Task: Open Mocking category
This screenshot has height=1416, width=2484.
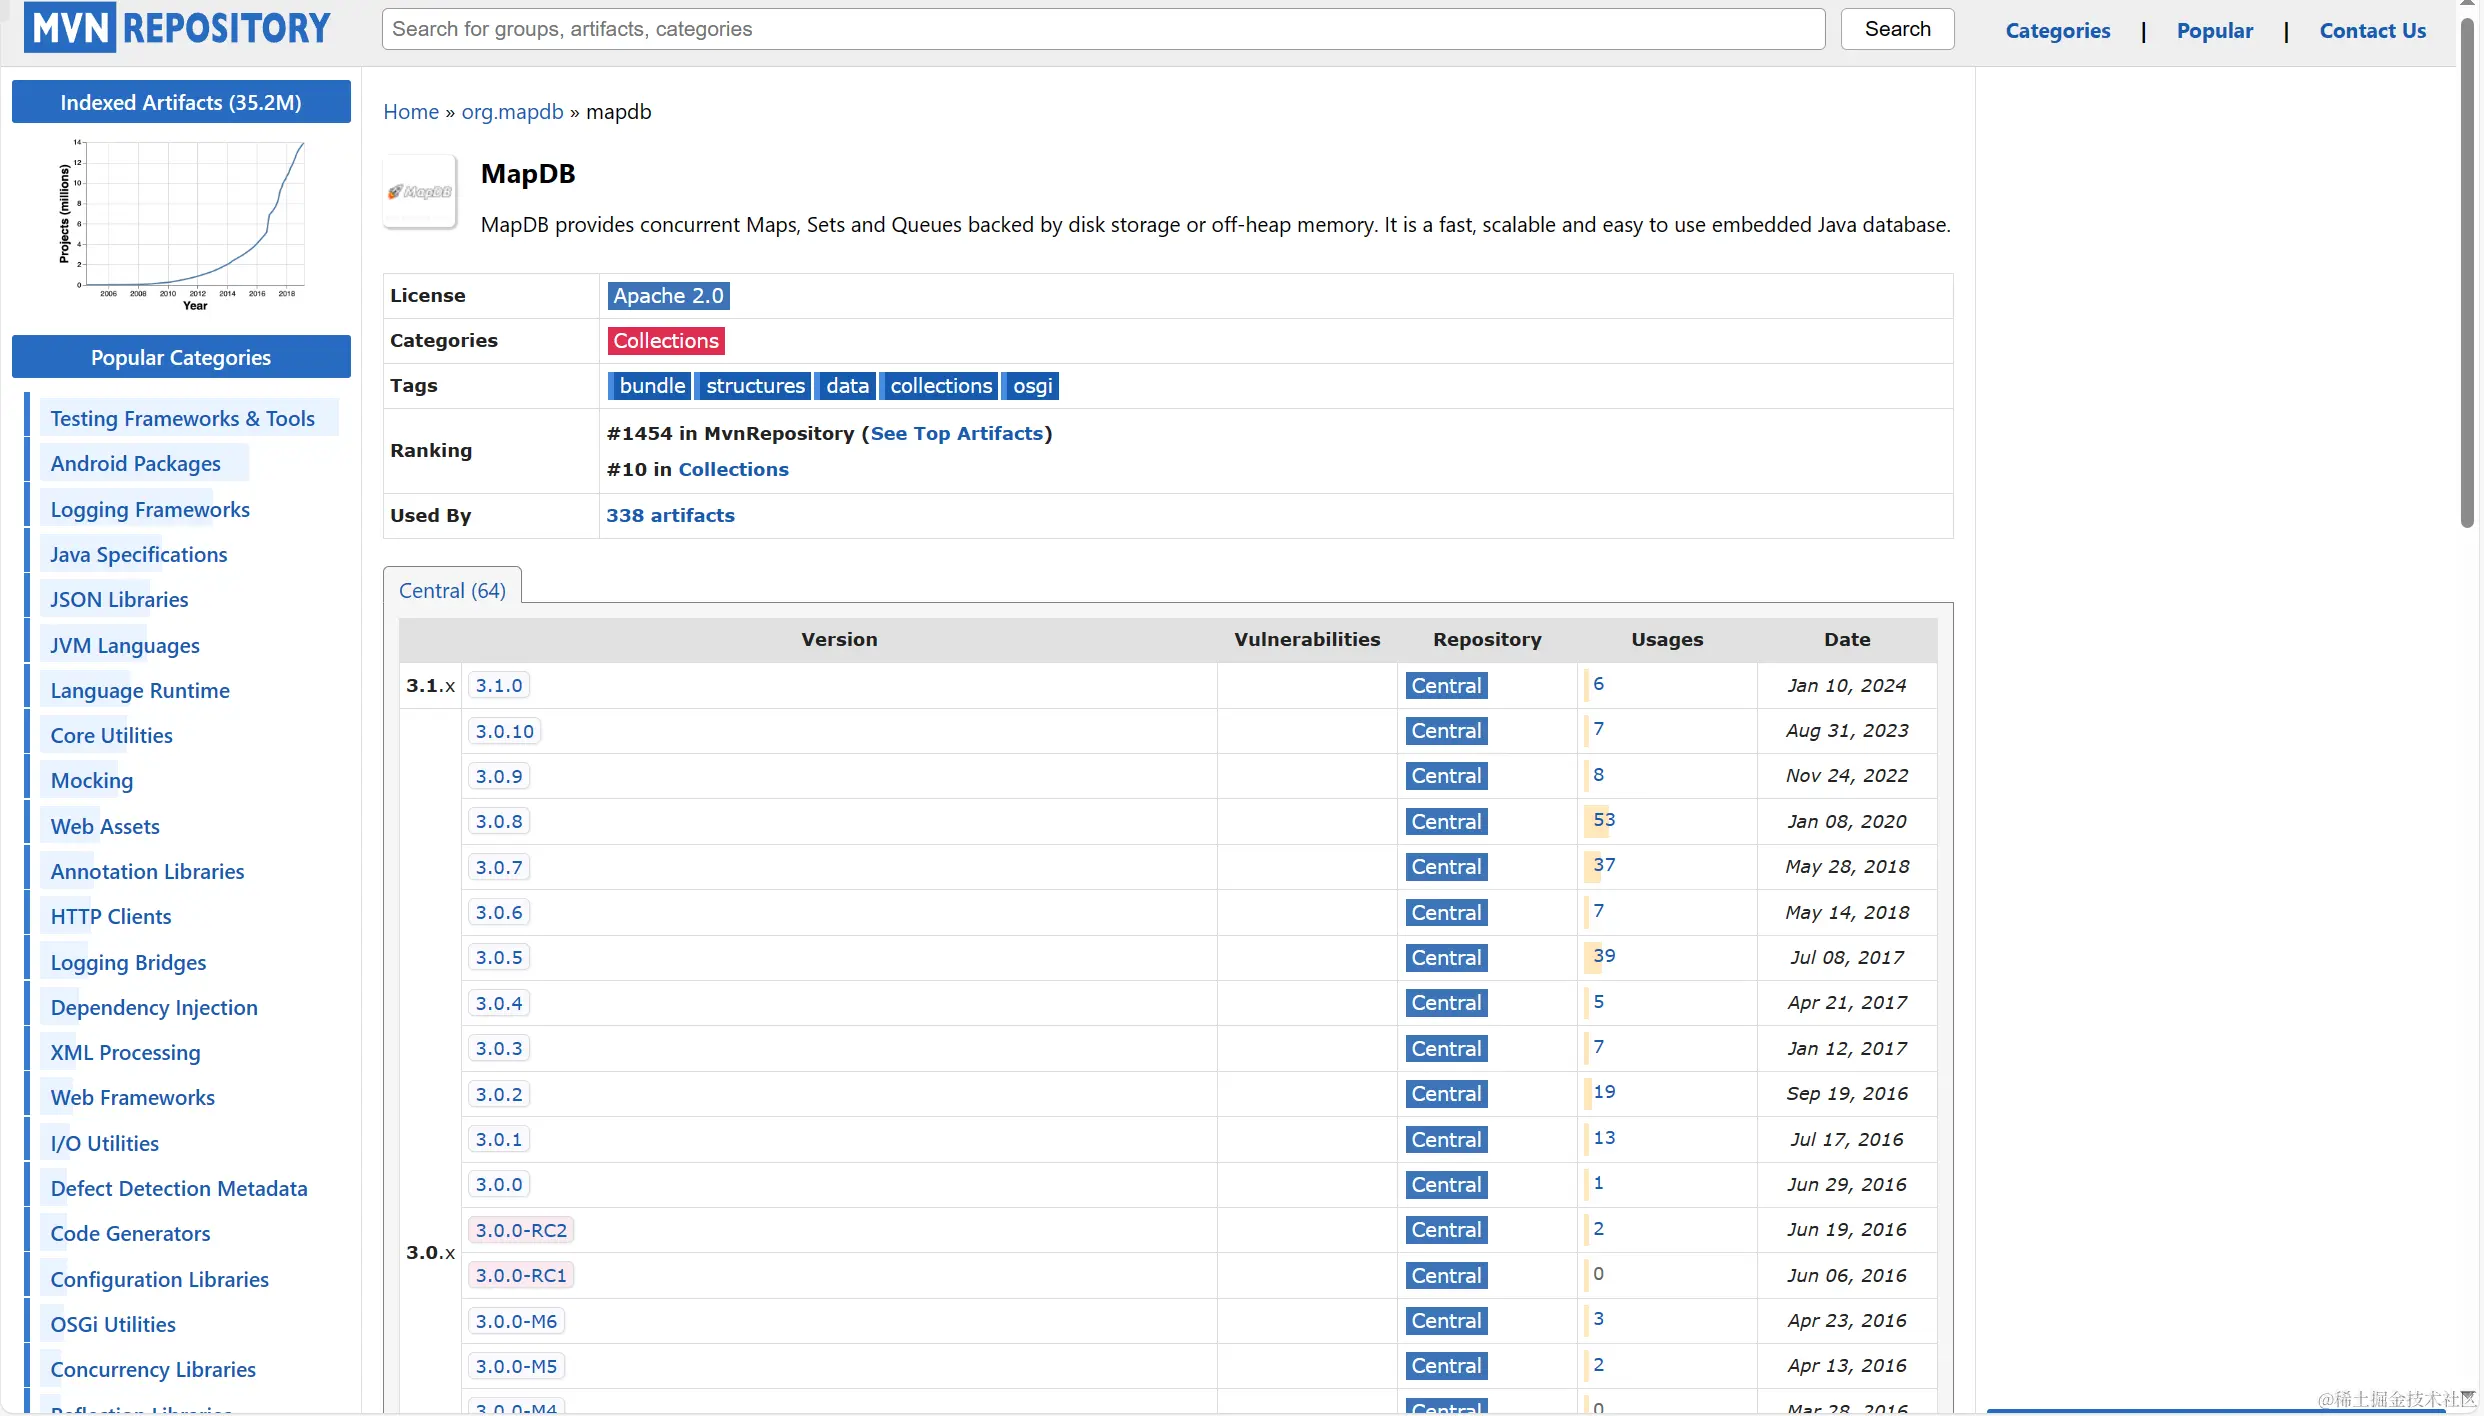Action: point(92,781)
